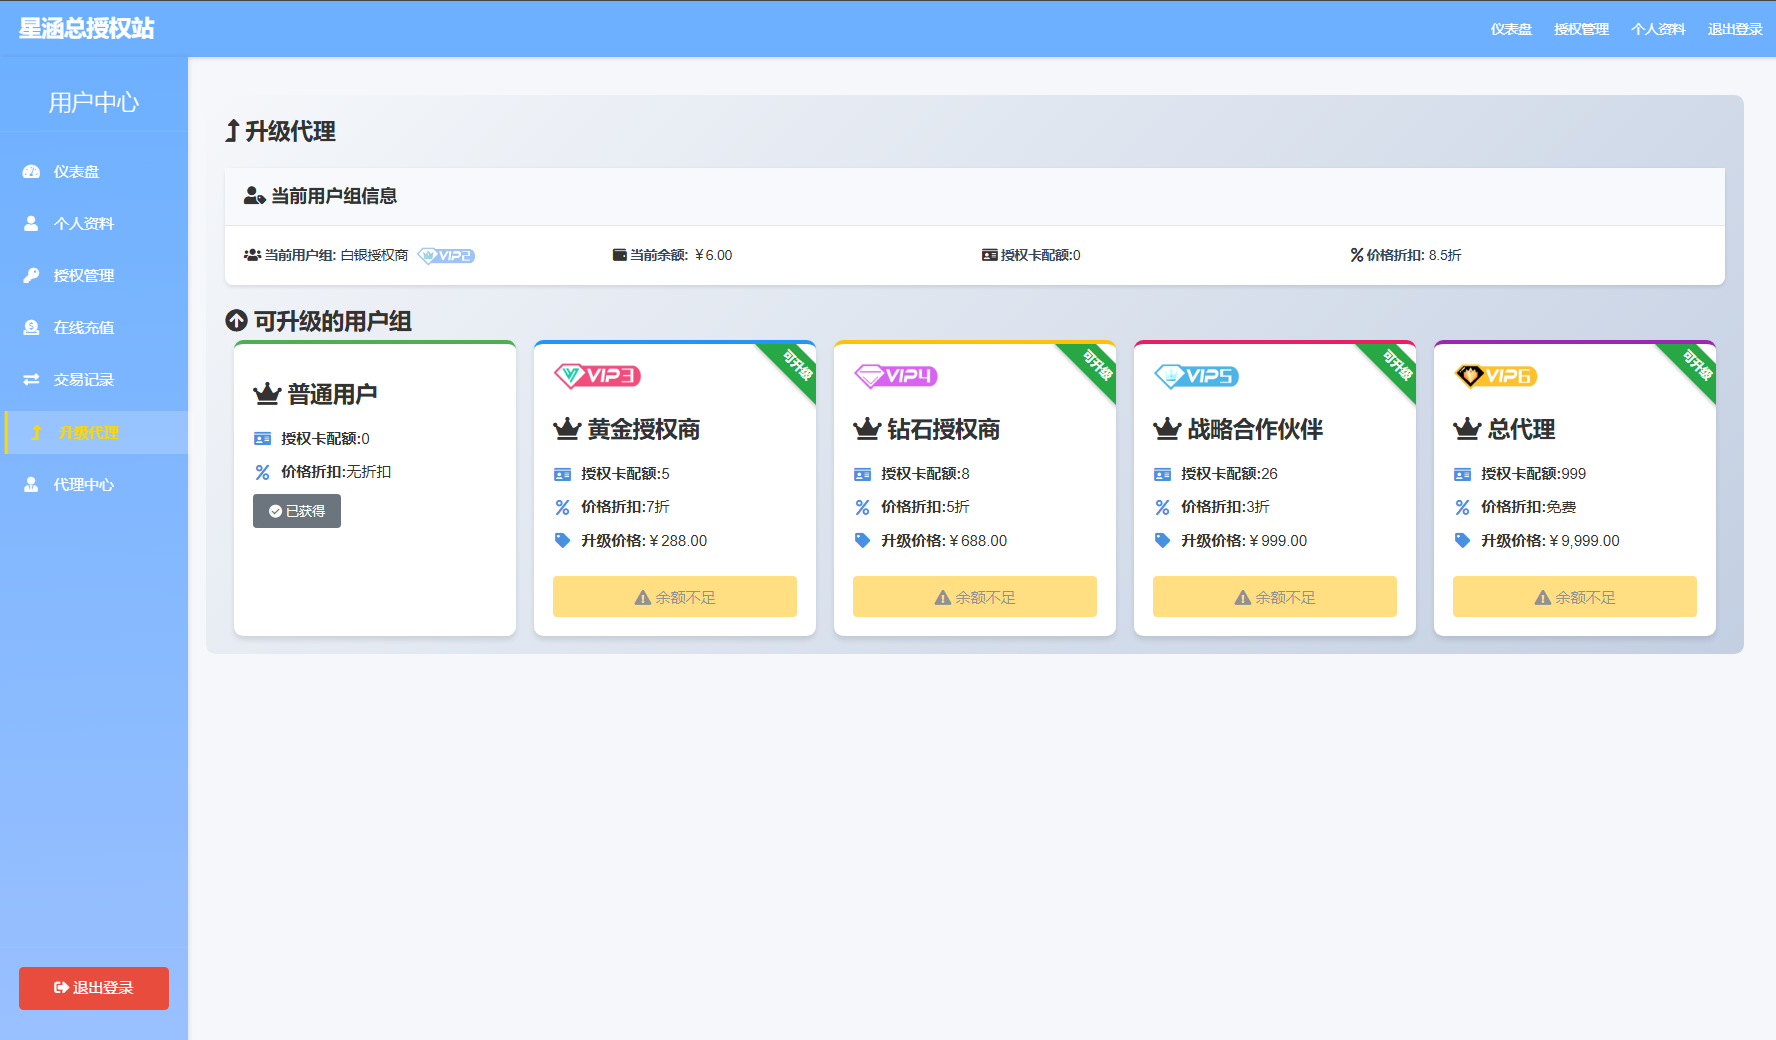Click the VIP5 diamond badge
The image size is (1776, 1040).
click(1196, 376)
